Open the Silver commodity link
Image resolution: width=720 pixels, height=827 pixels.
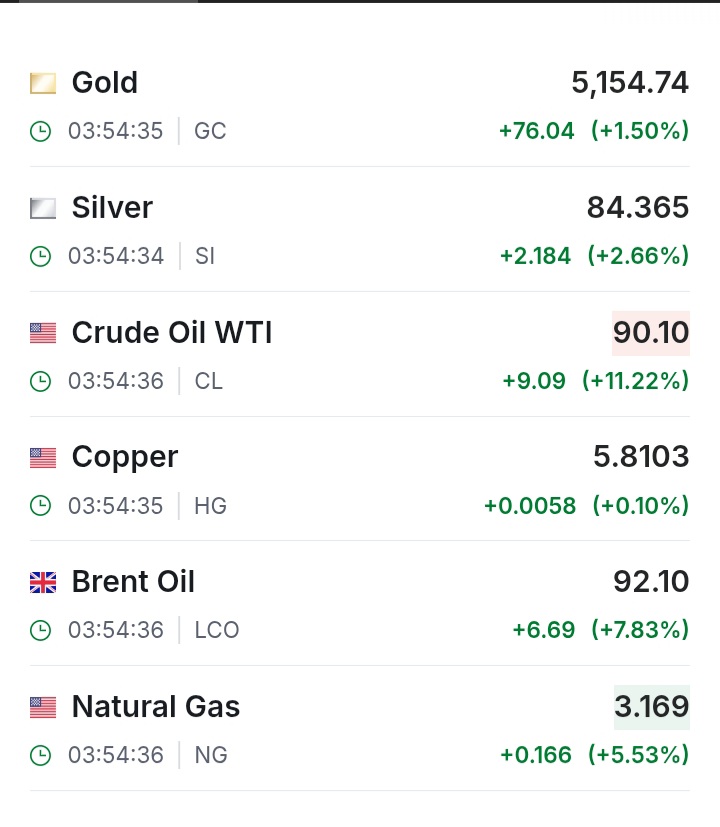click(112, 208)
